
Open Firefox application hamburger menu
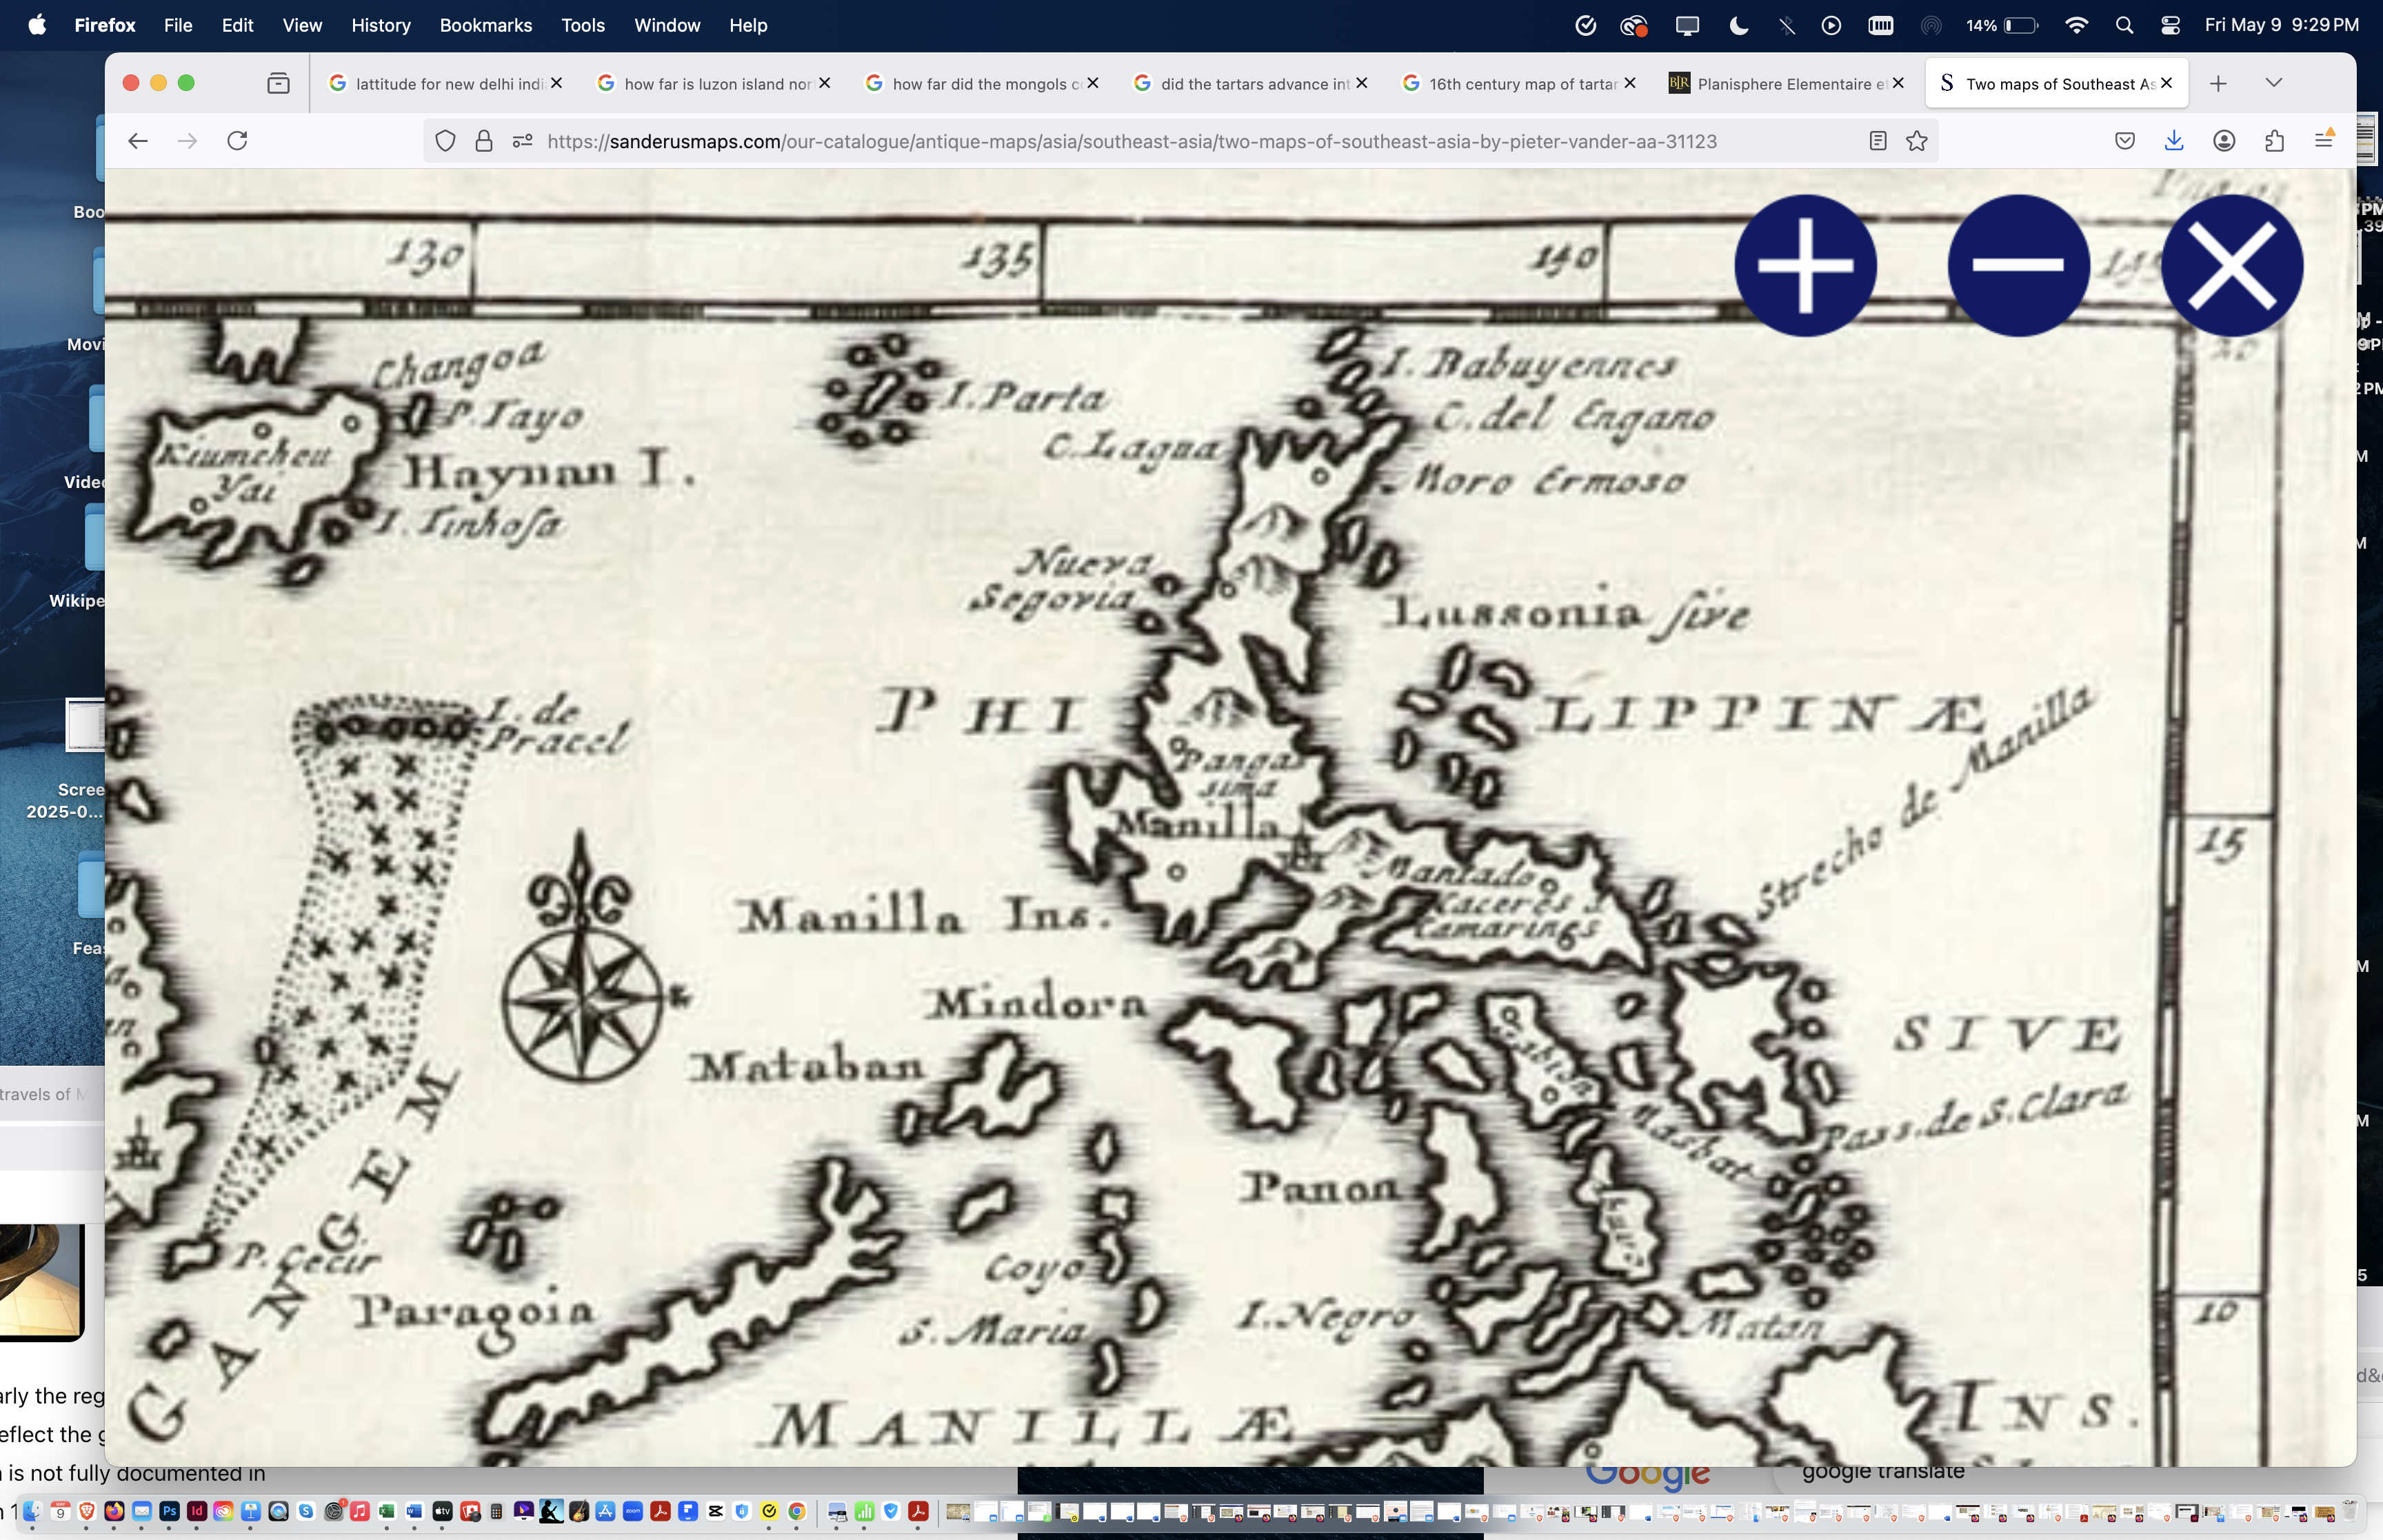2324,140
